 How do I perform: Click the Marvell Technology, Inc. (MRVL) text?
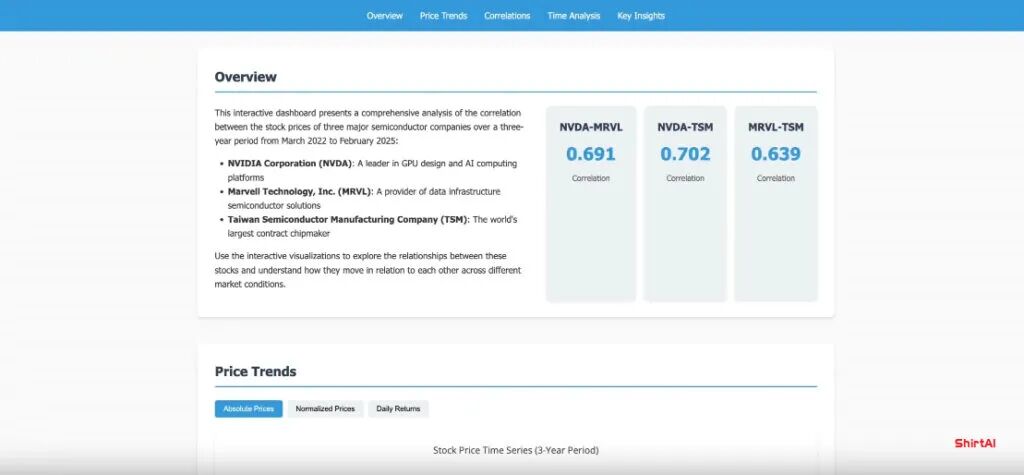(x=300, y=191)
